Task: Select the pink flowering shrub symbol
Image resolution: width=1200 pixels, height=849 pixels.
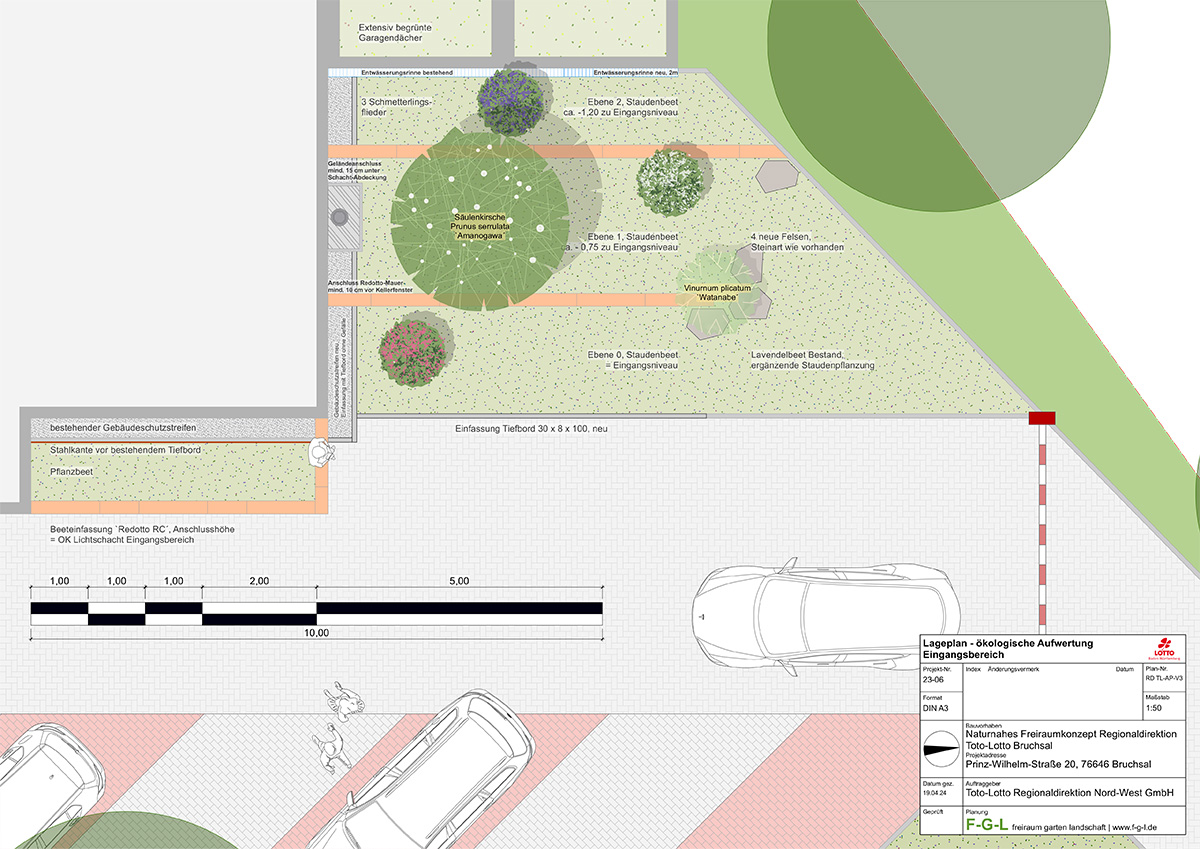Action: pyautogui.click(x=413, y=347)
